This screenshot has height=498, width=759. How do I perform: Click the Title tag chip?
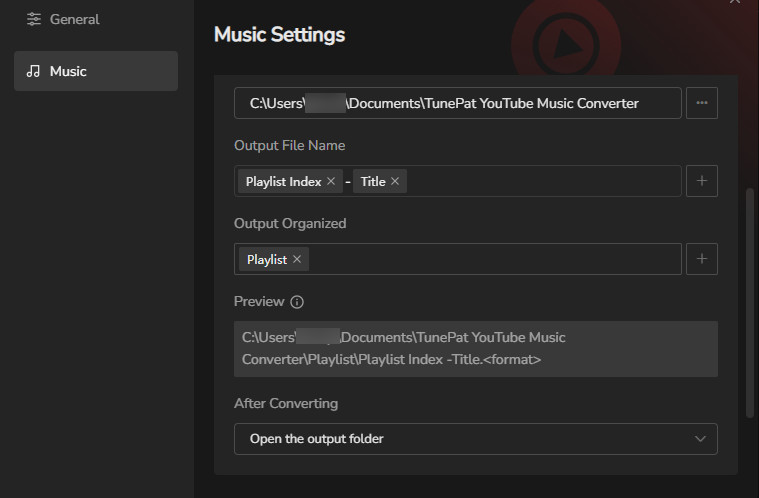point(380,181)
